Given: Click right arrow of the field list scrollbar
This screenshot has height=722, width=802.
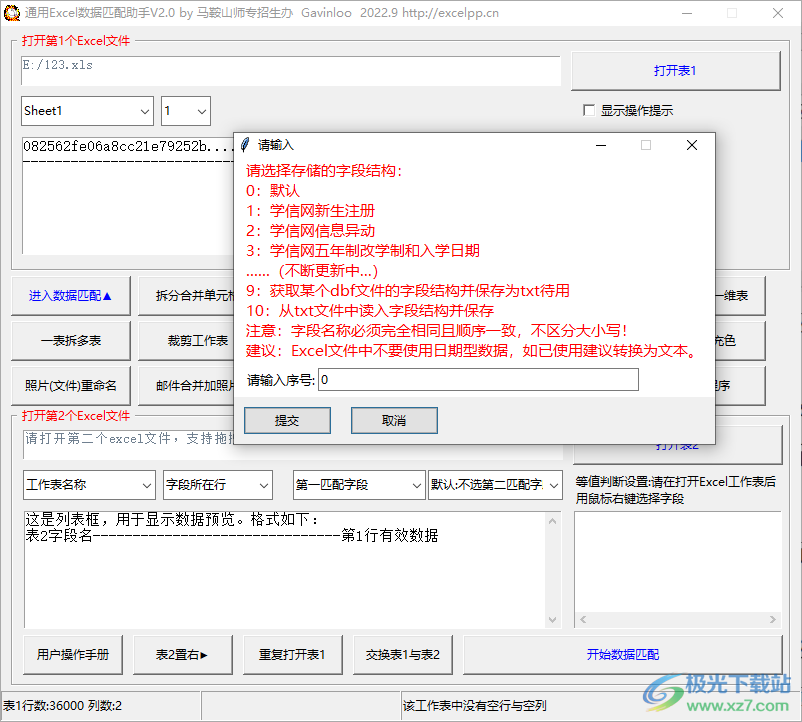Looking at the screenshot, I should [772, 619].
